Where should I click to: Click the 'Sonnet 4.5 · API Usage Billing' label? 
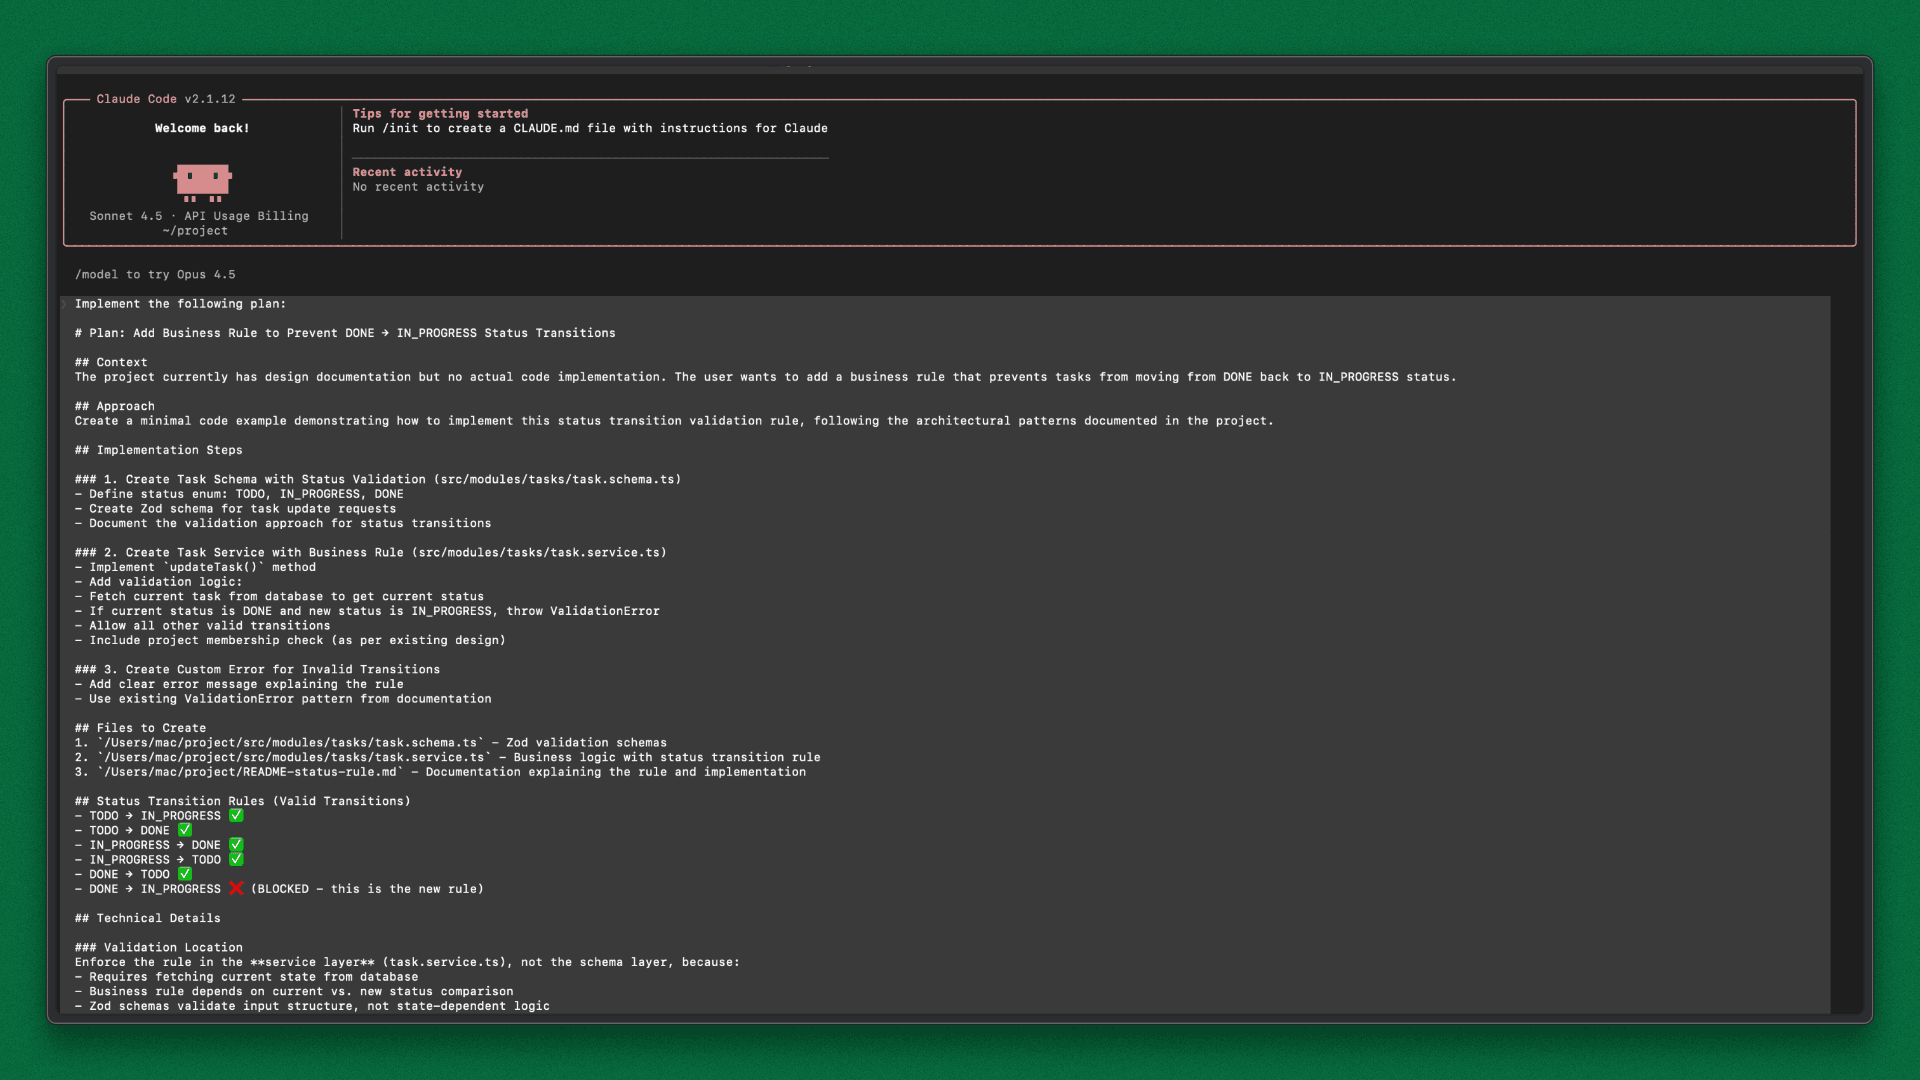coord(199,216)
